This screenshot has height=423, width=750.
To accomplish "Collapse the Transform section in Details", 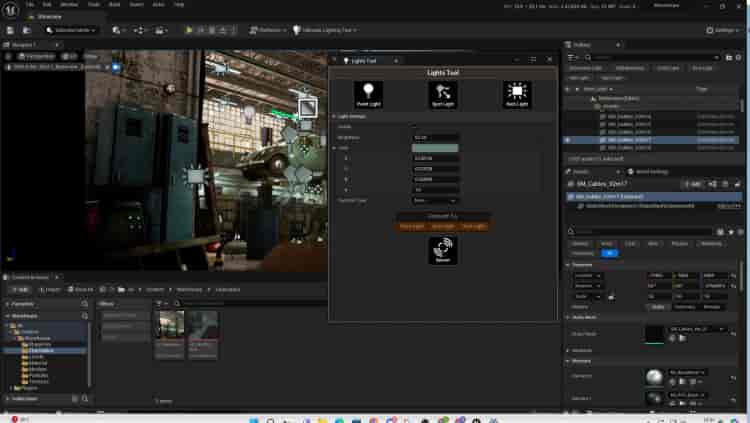I will 568,265.
